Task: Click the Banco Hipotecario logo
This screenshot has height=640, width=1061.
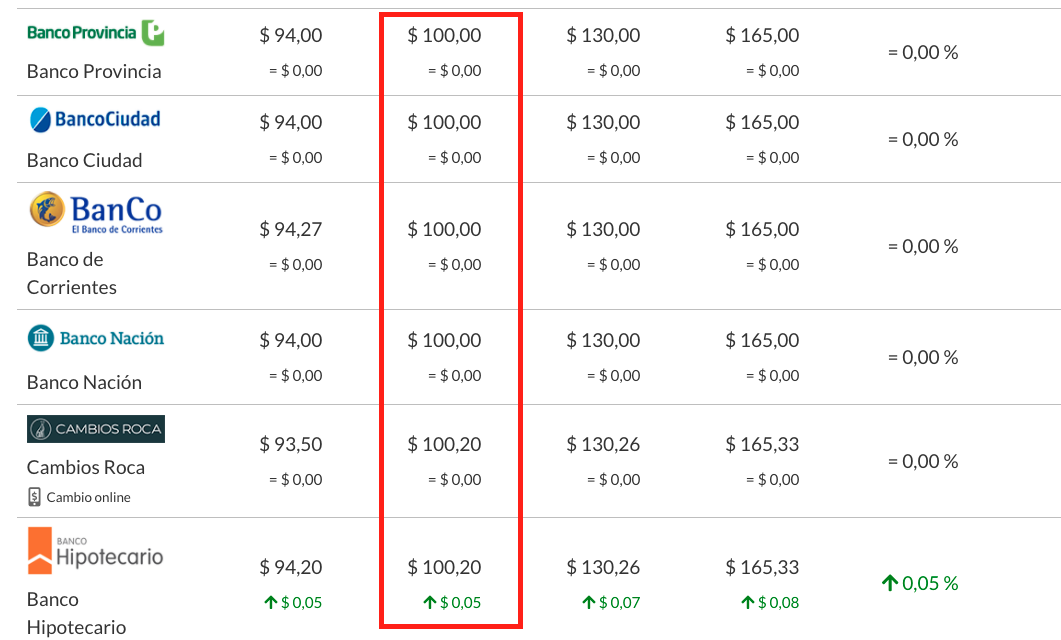Action: [x=95, y=551]
